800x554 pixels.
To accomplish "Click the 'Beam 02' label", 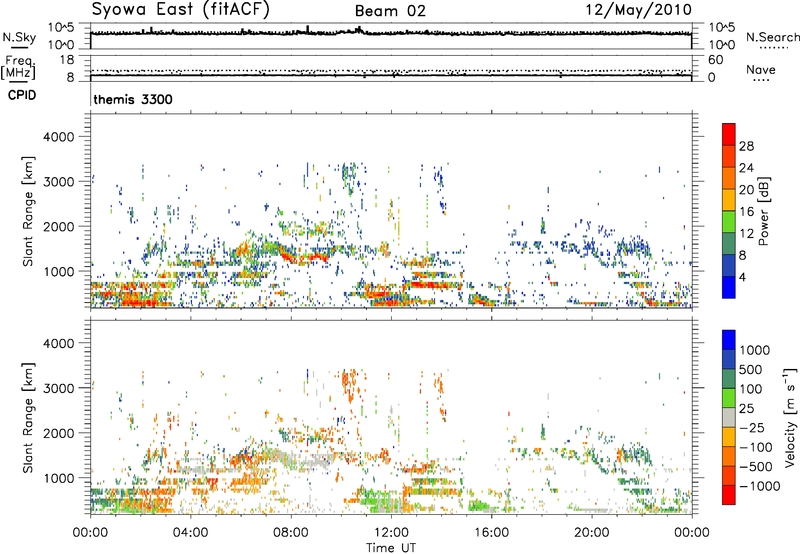I will pyautogui.click(x=390, y=11).
